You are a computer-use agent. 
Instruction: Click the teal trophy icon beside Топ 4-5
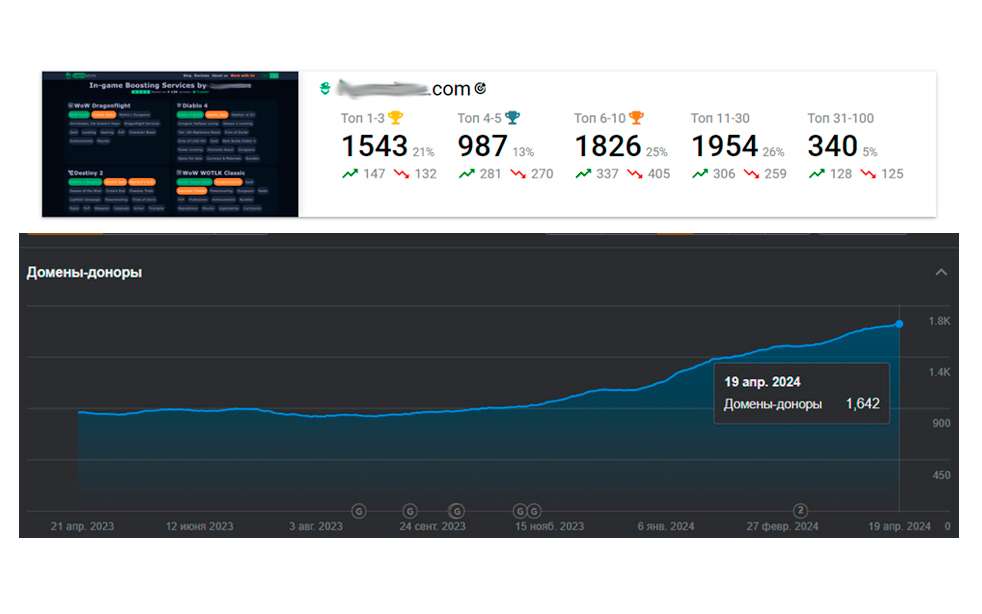click(x=513, y=118)
